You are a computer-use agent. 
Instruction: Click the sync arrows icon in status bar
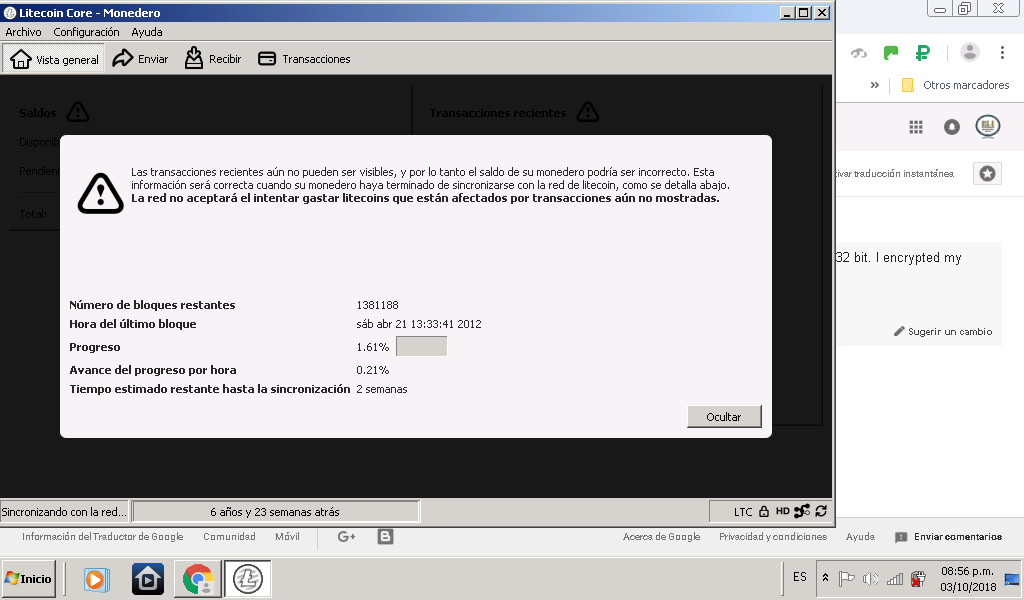[x=821, y=511]
